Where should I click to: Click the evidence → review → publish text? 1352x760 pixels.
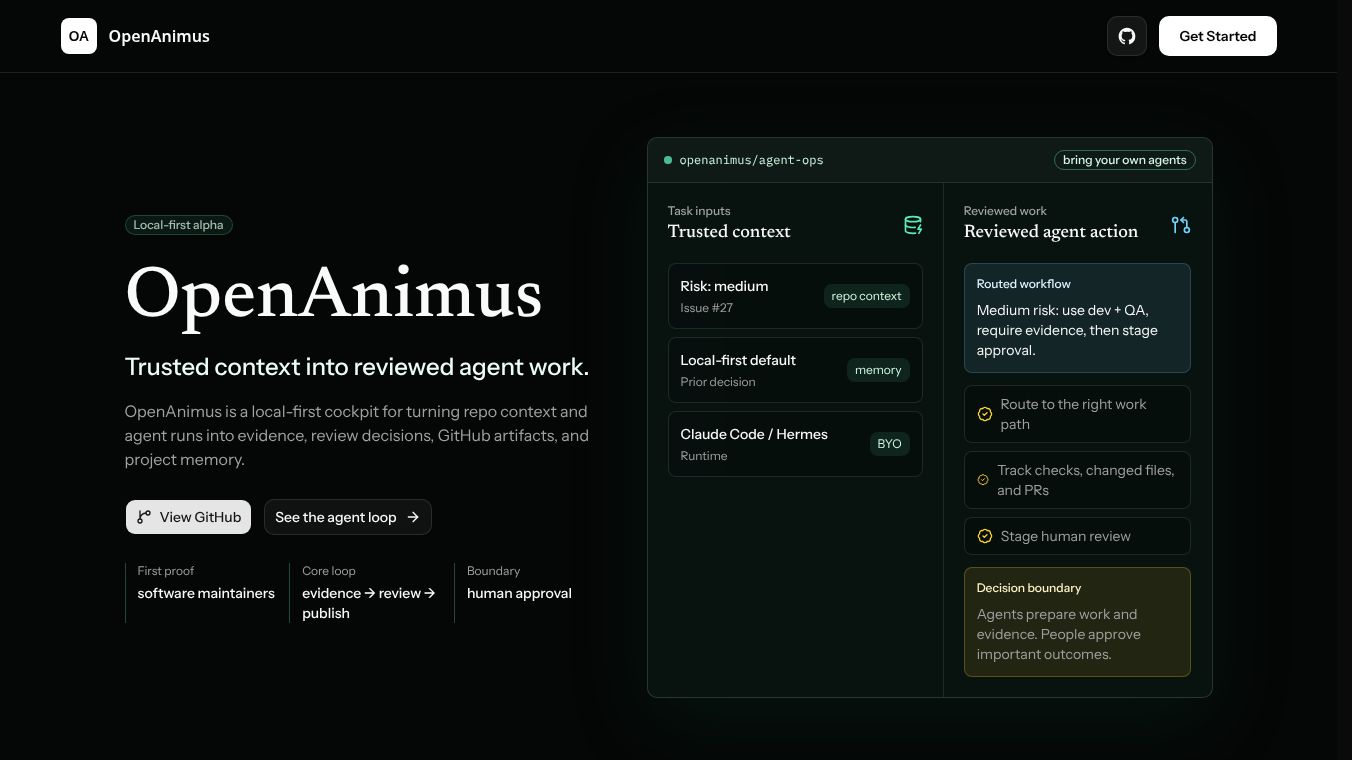(369, 603)
